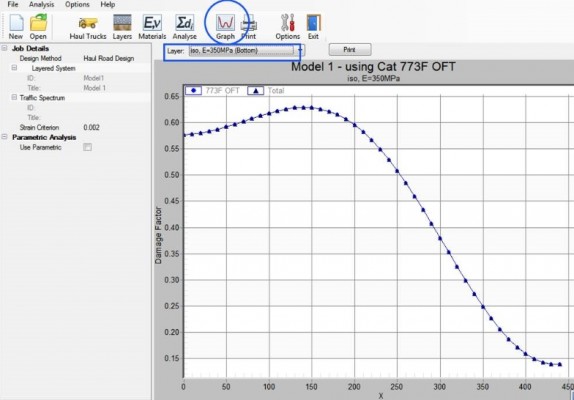Viewport: 574px width, 400px height.
Task: Click the Total legend marker
Action: [256, 90]
